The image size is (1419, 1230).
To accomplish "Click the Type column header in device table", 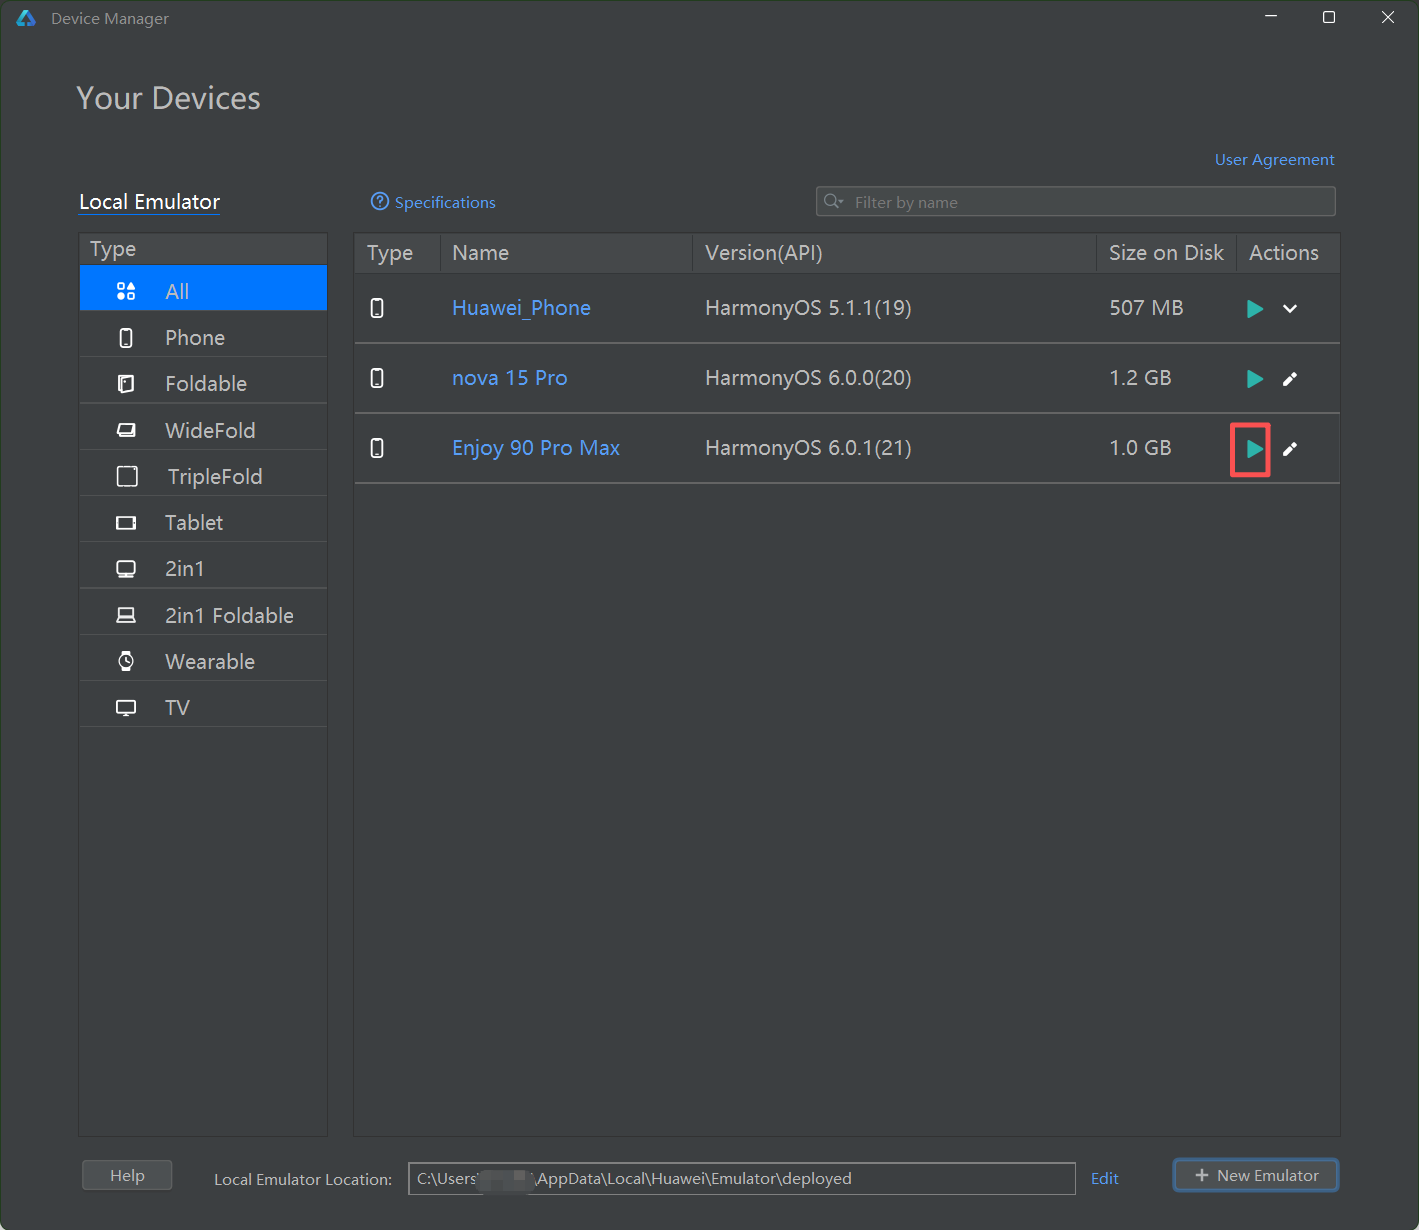I will pyautogui.click(x=397, y=253).
